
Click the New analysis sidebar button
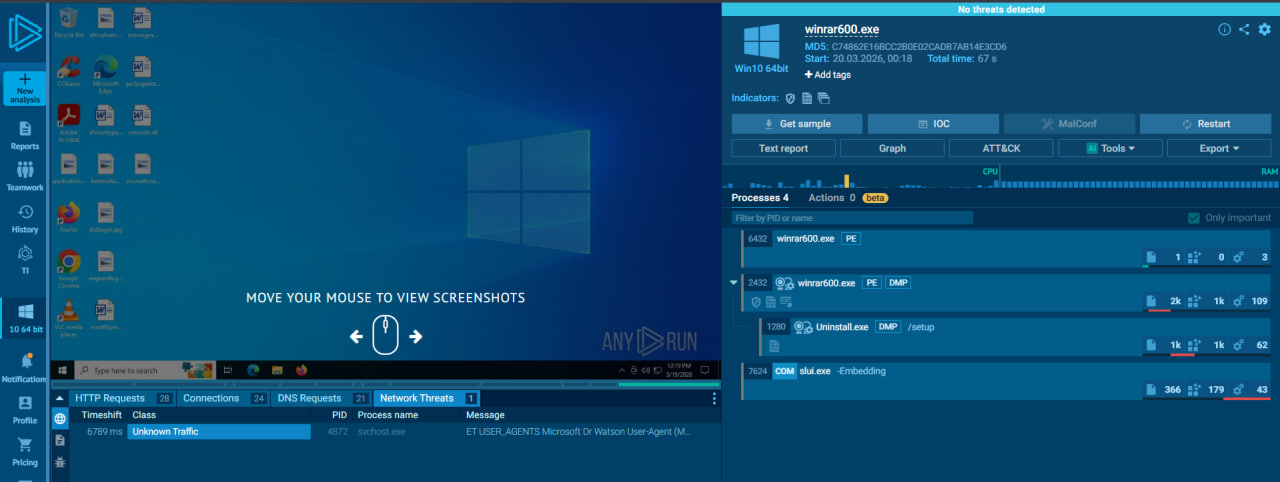pos(25,88)
